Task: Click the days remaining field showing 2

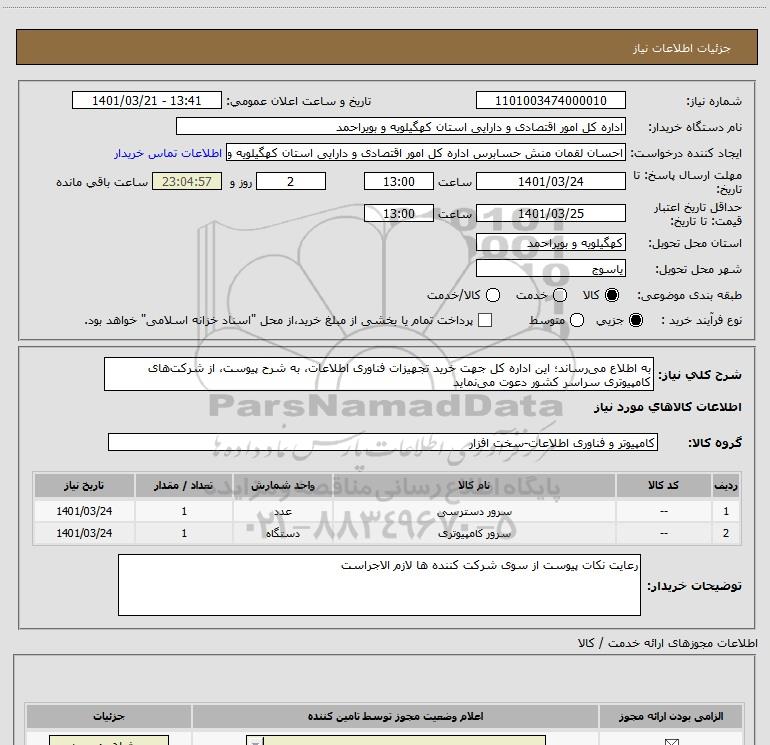Action: pos(291,181)
